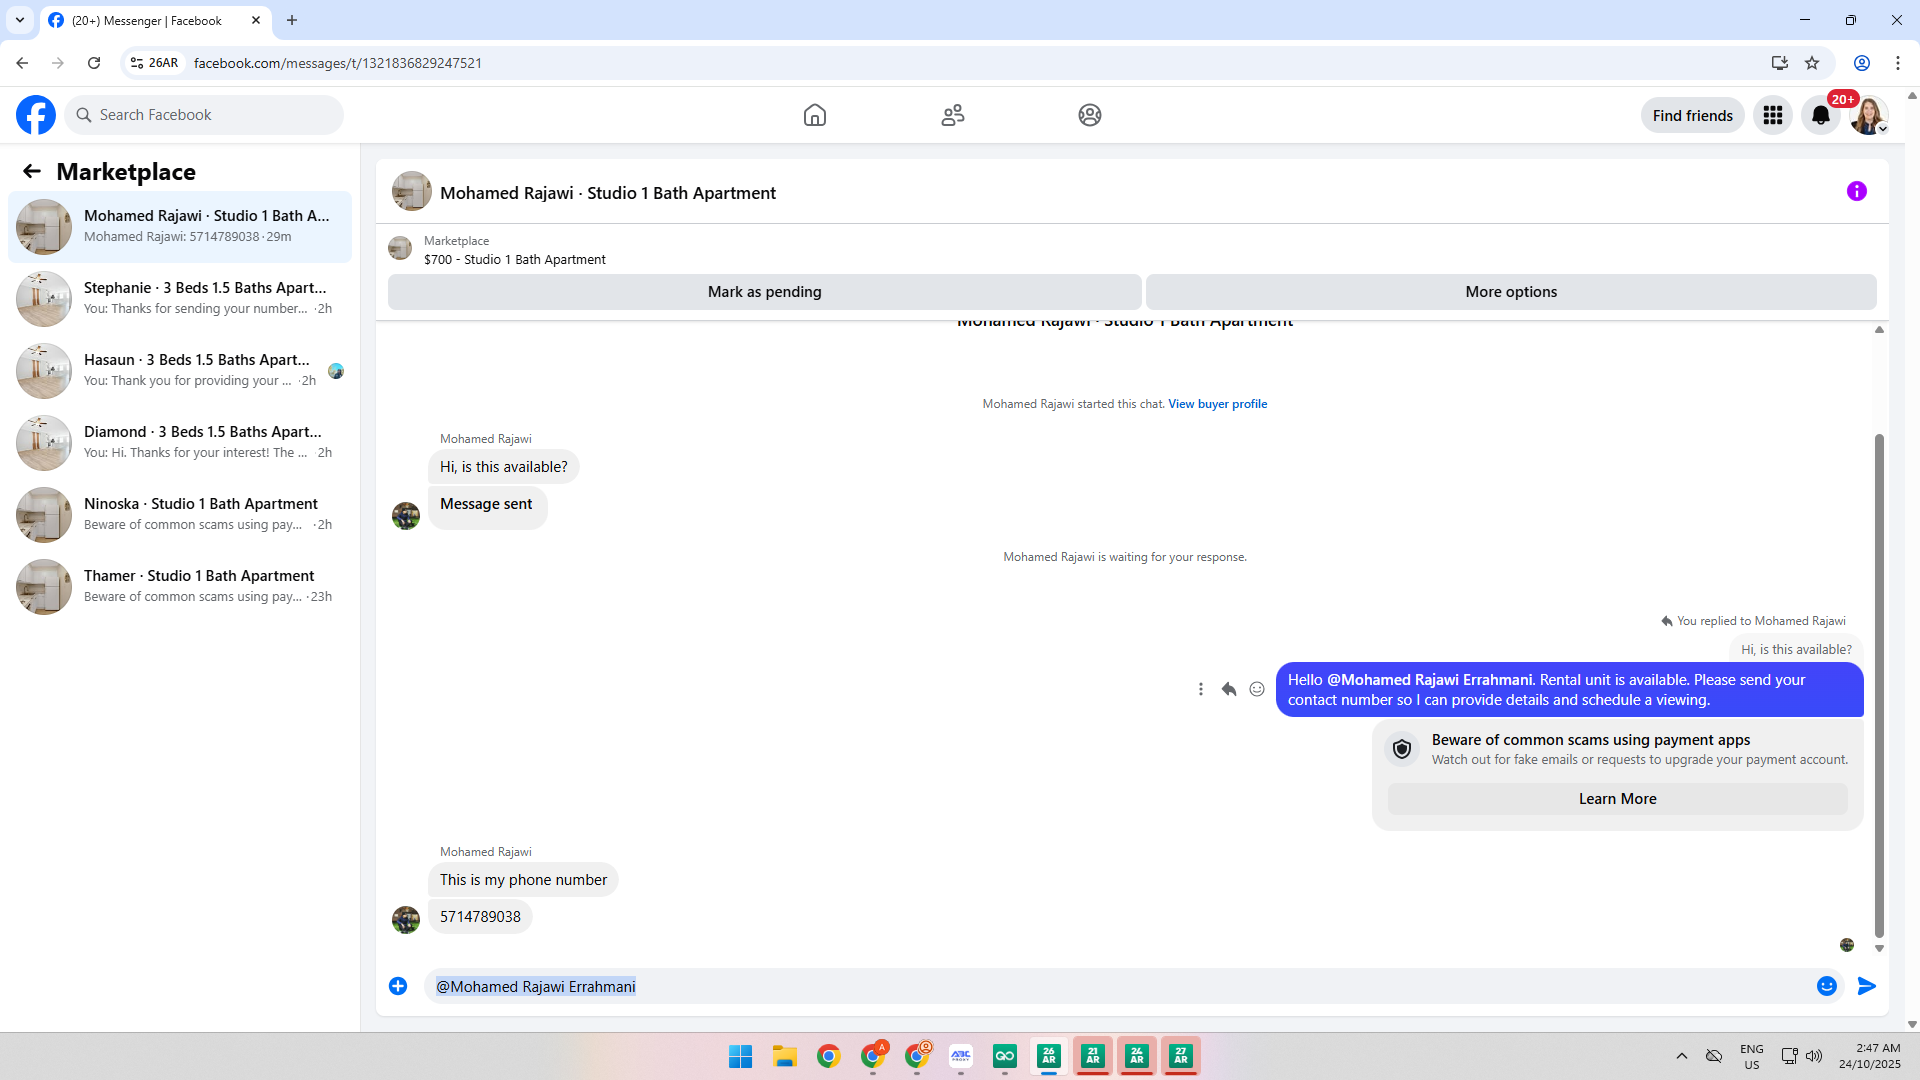The width and height of the screenshot is (1920, 1080).
Task: Open Thamer Studio conversation
Action: point(180,587)
